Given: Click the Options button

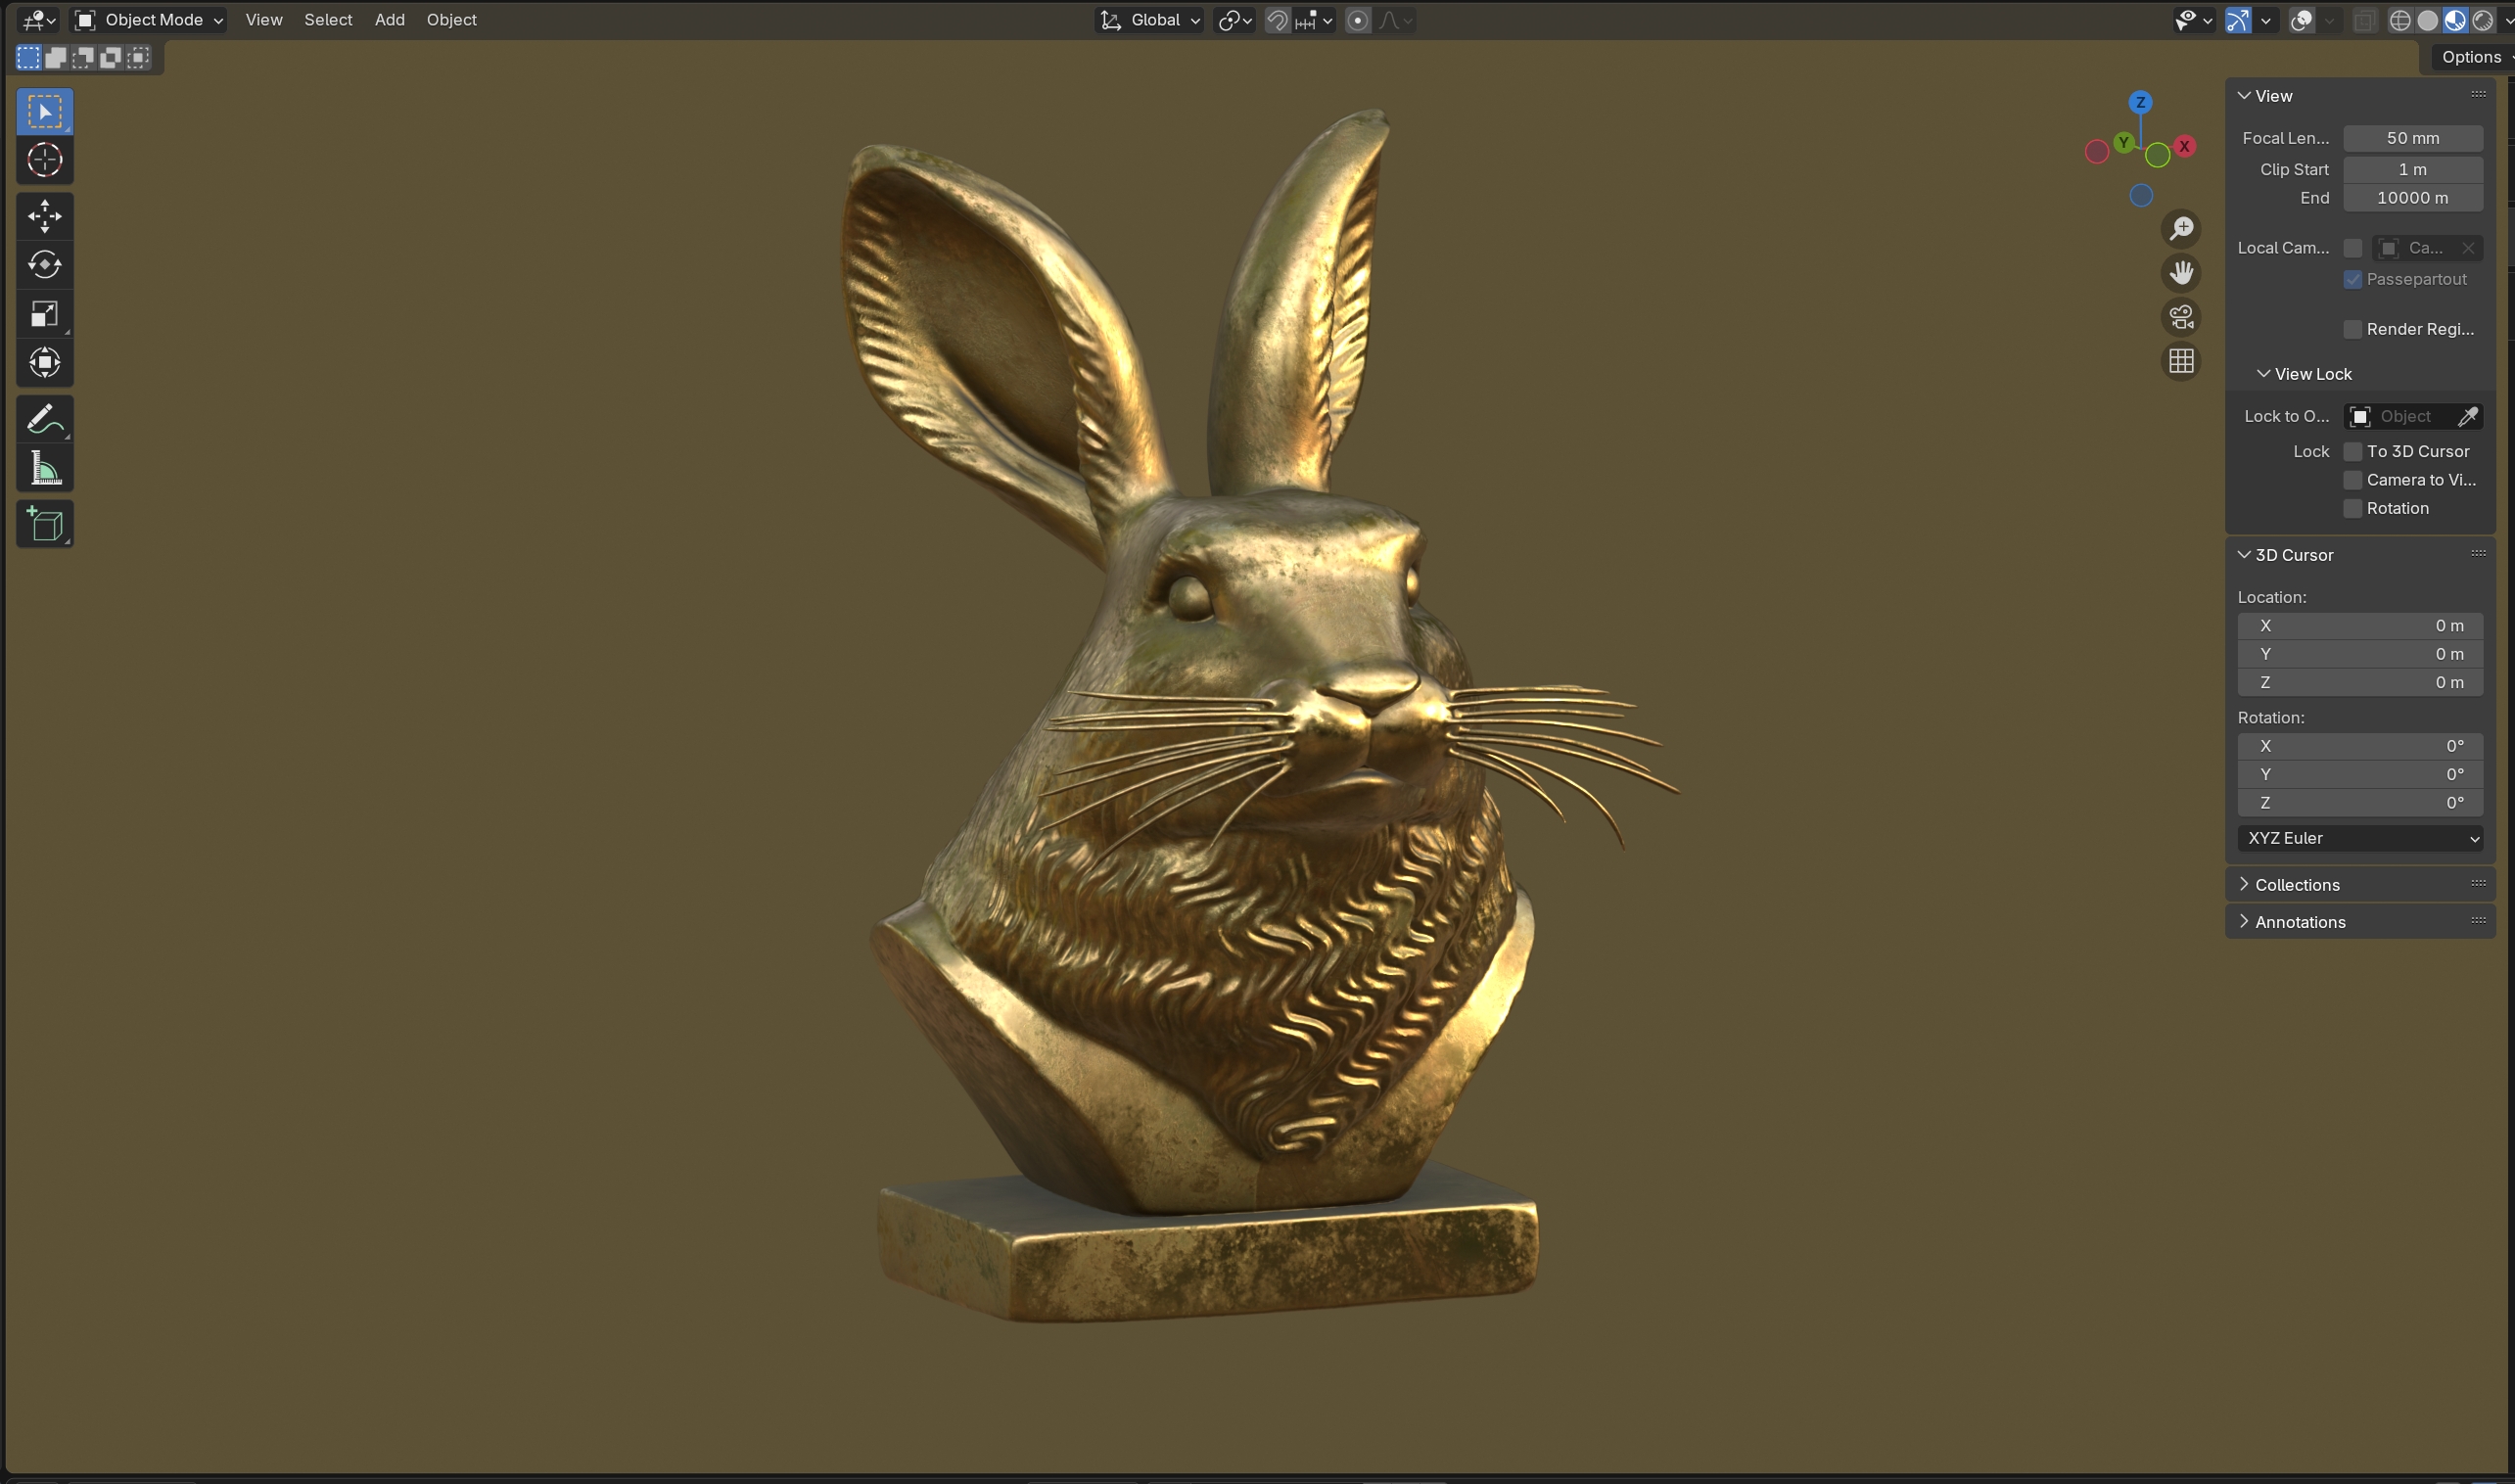Looking at the screenshot, I should (2470, 57).
